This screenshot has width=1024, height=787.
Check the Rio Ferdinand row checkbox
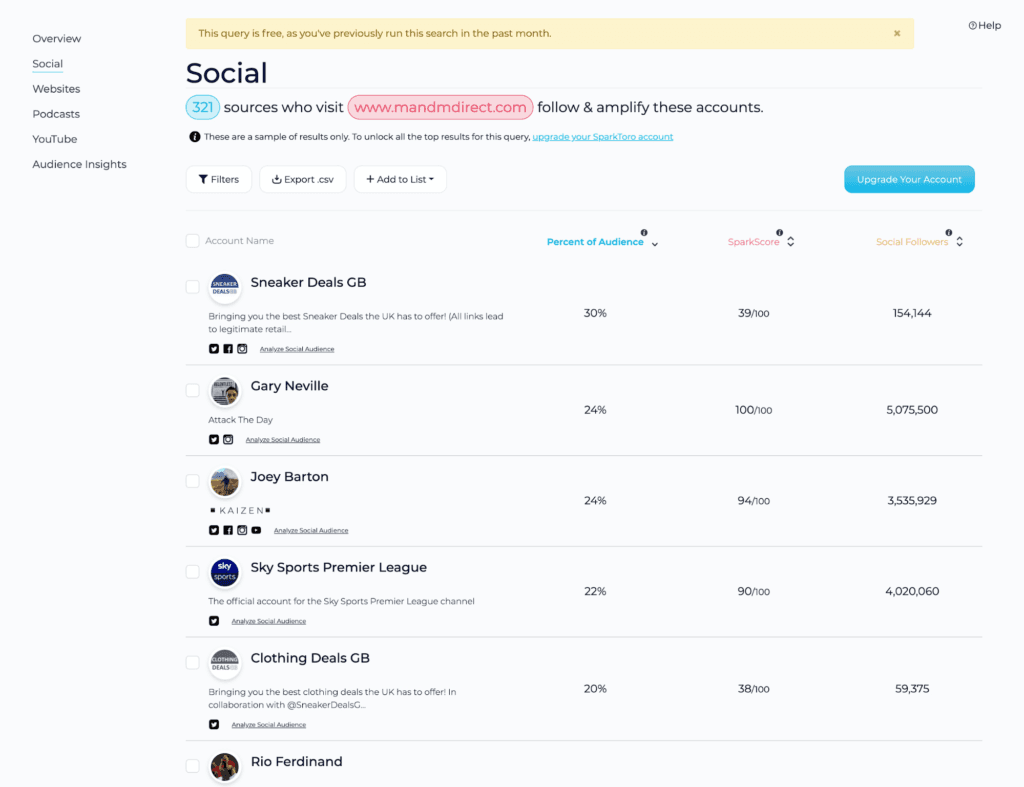(193, 765)
